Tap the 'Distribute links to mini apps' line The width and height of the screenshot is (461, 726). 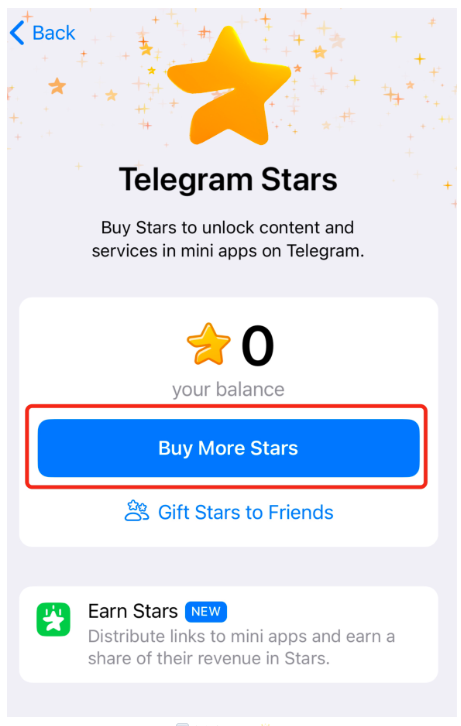tap(241, 637)
